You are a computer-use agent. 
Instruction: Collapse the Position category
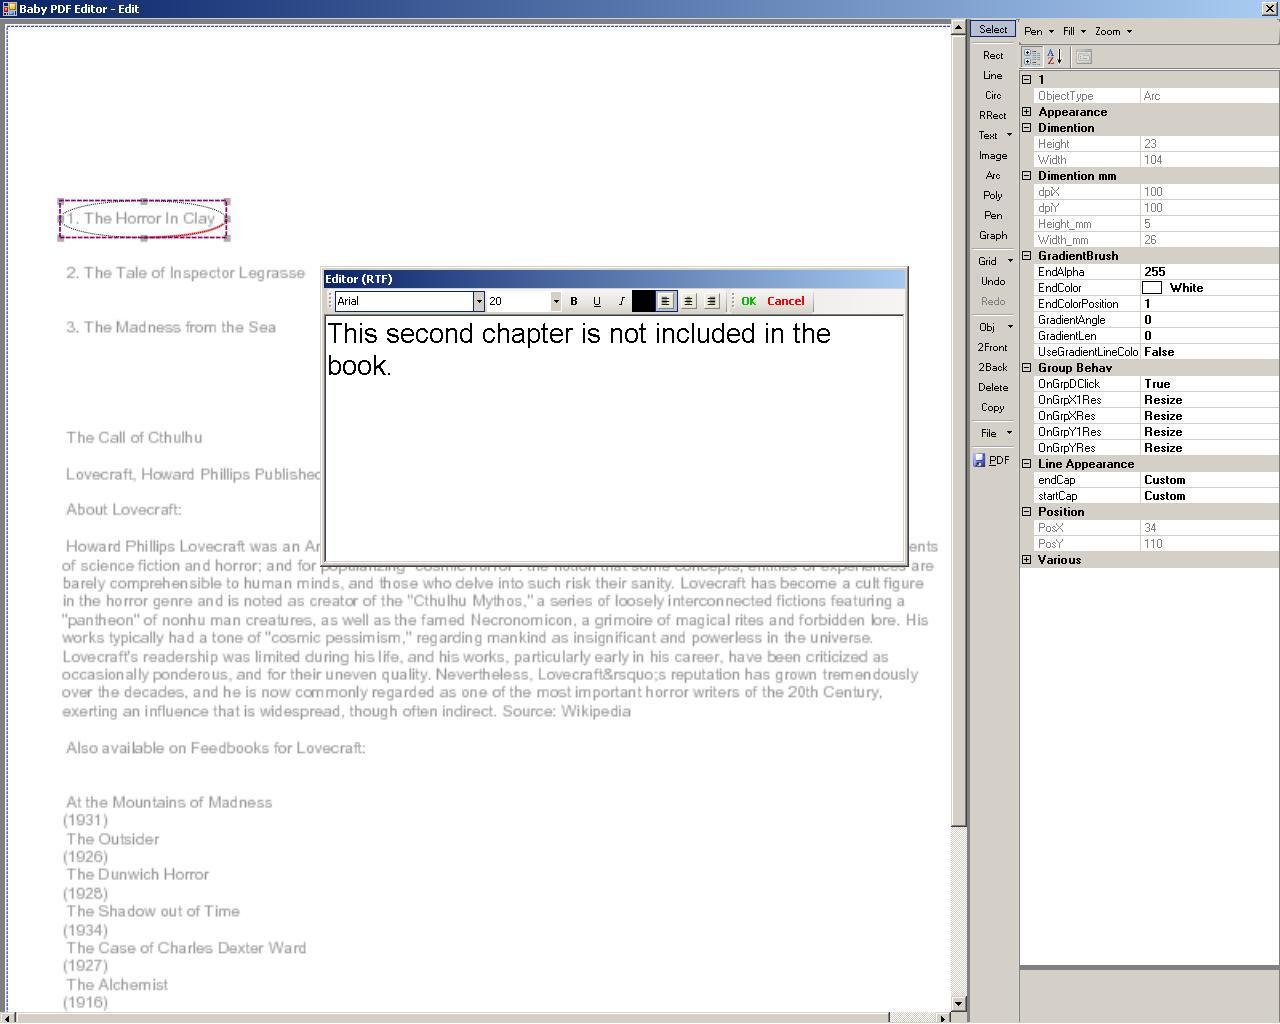[x=1026, y=512]
